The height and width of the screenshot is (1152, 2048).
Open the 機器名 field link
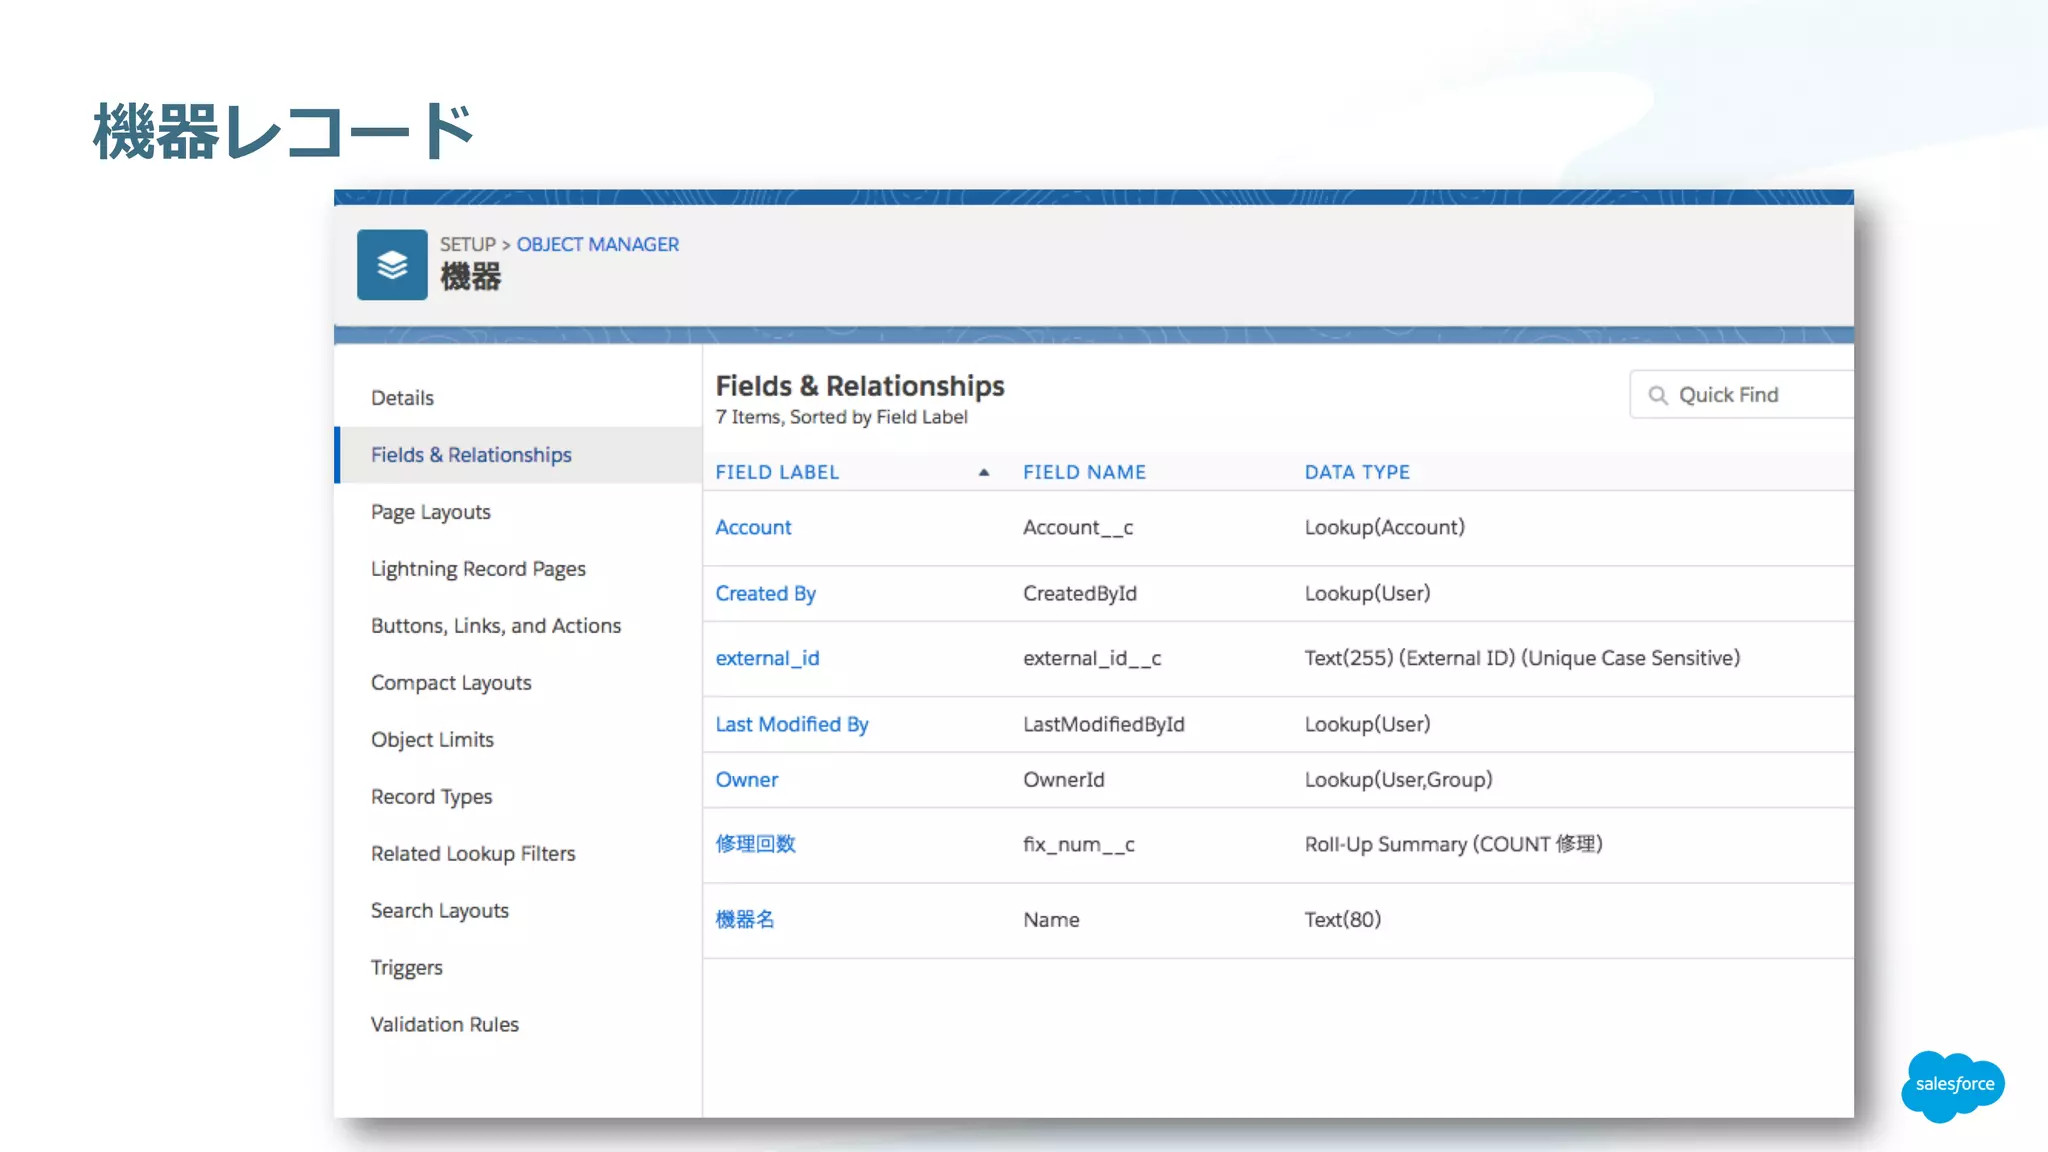tap(745, 919)
